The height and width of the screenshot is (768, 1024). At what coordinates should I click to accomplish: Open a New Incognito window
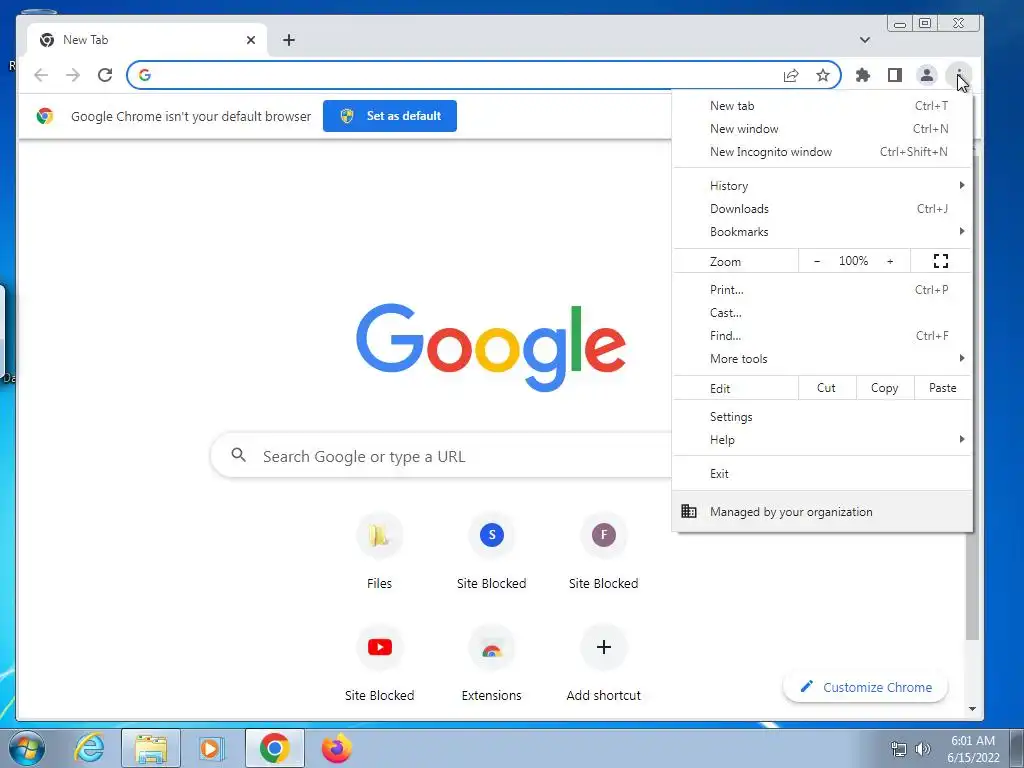(822, 152)
